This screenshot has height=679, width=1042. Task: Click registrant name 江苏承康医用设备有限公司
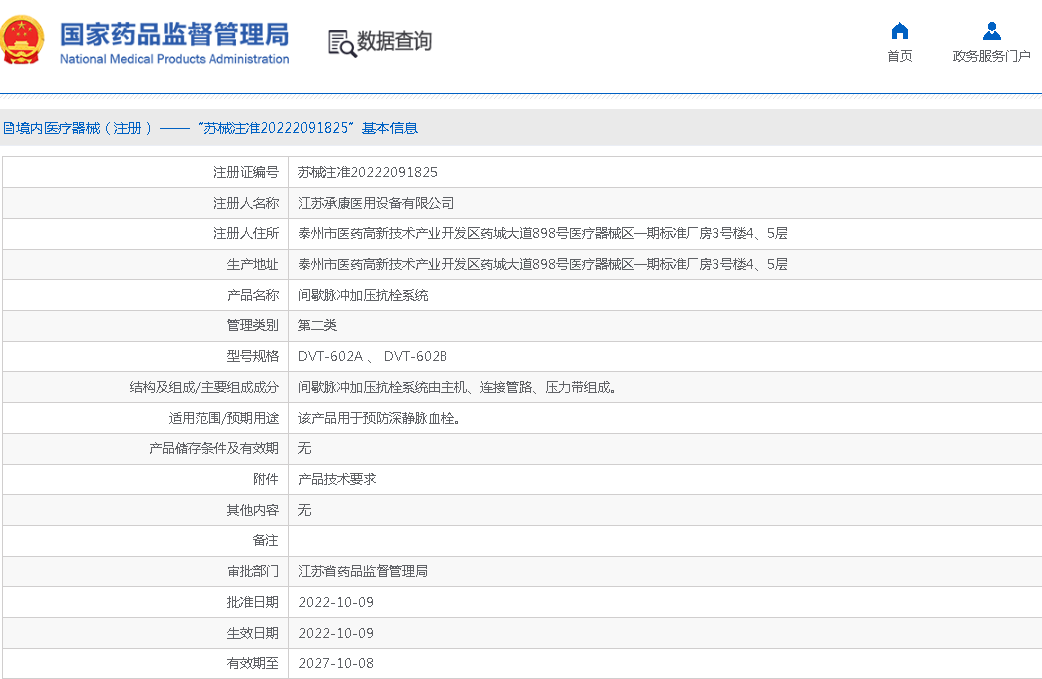(376, 203)
